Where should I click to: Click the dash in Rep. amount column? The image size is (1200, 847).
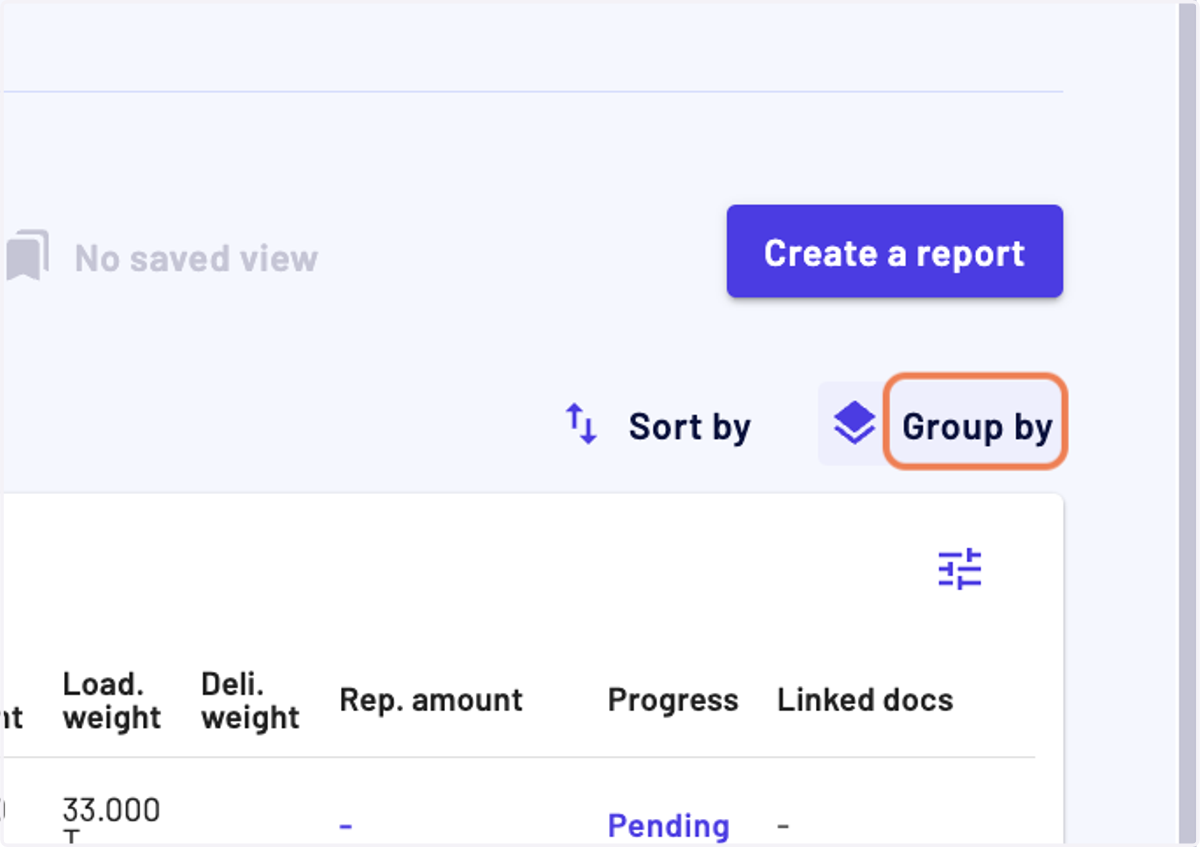[345, 826]
